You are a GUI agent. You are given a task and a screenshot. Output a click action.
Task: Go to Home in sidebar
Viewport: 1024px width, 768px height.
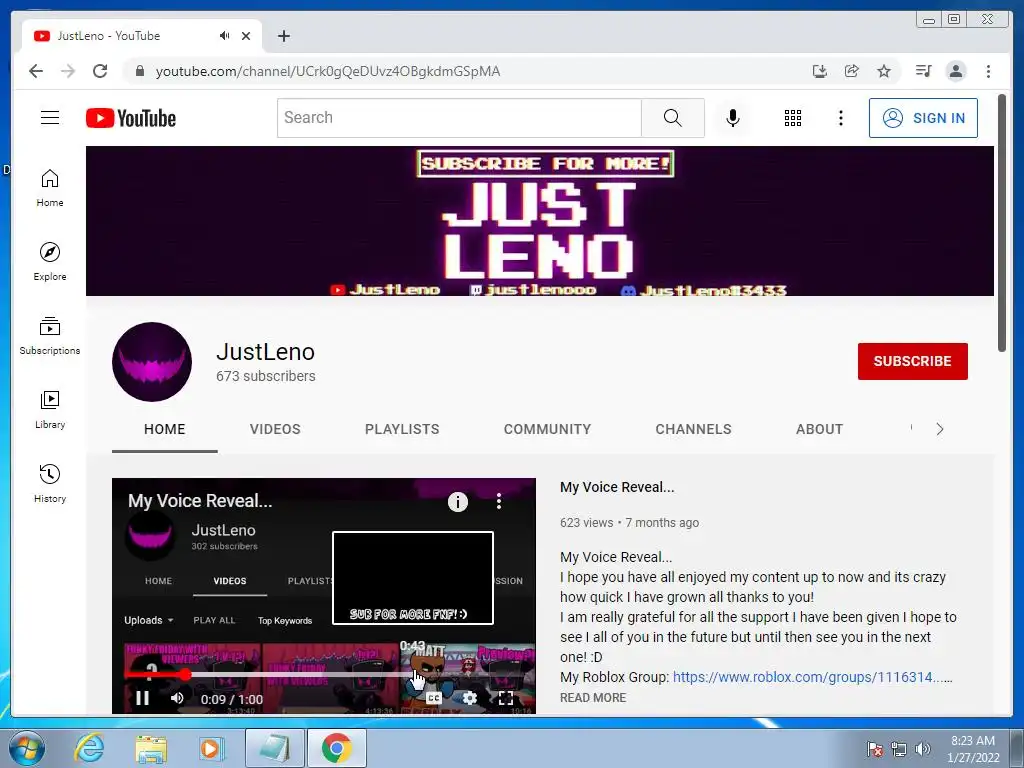click(50, 188)
